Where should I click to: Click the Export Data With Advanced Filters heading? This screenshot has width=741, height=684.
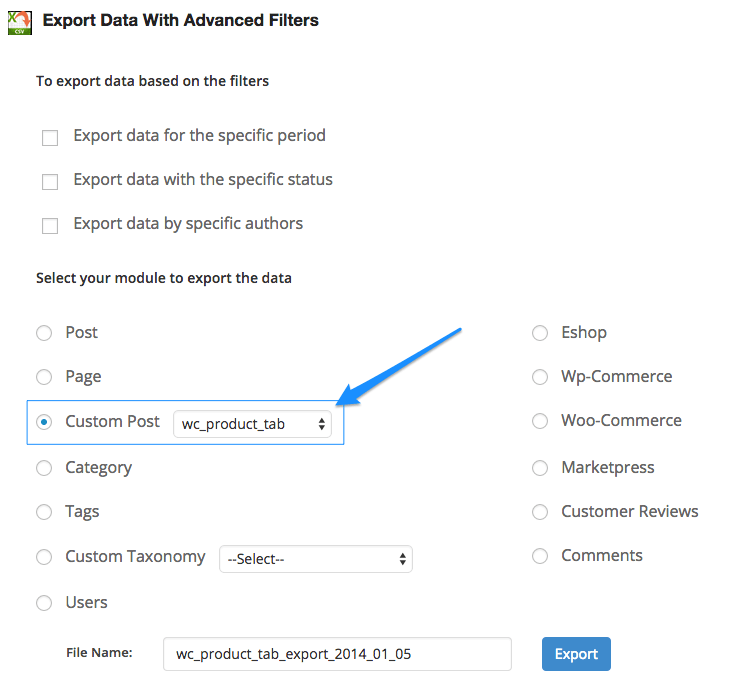point(181,21)
